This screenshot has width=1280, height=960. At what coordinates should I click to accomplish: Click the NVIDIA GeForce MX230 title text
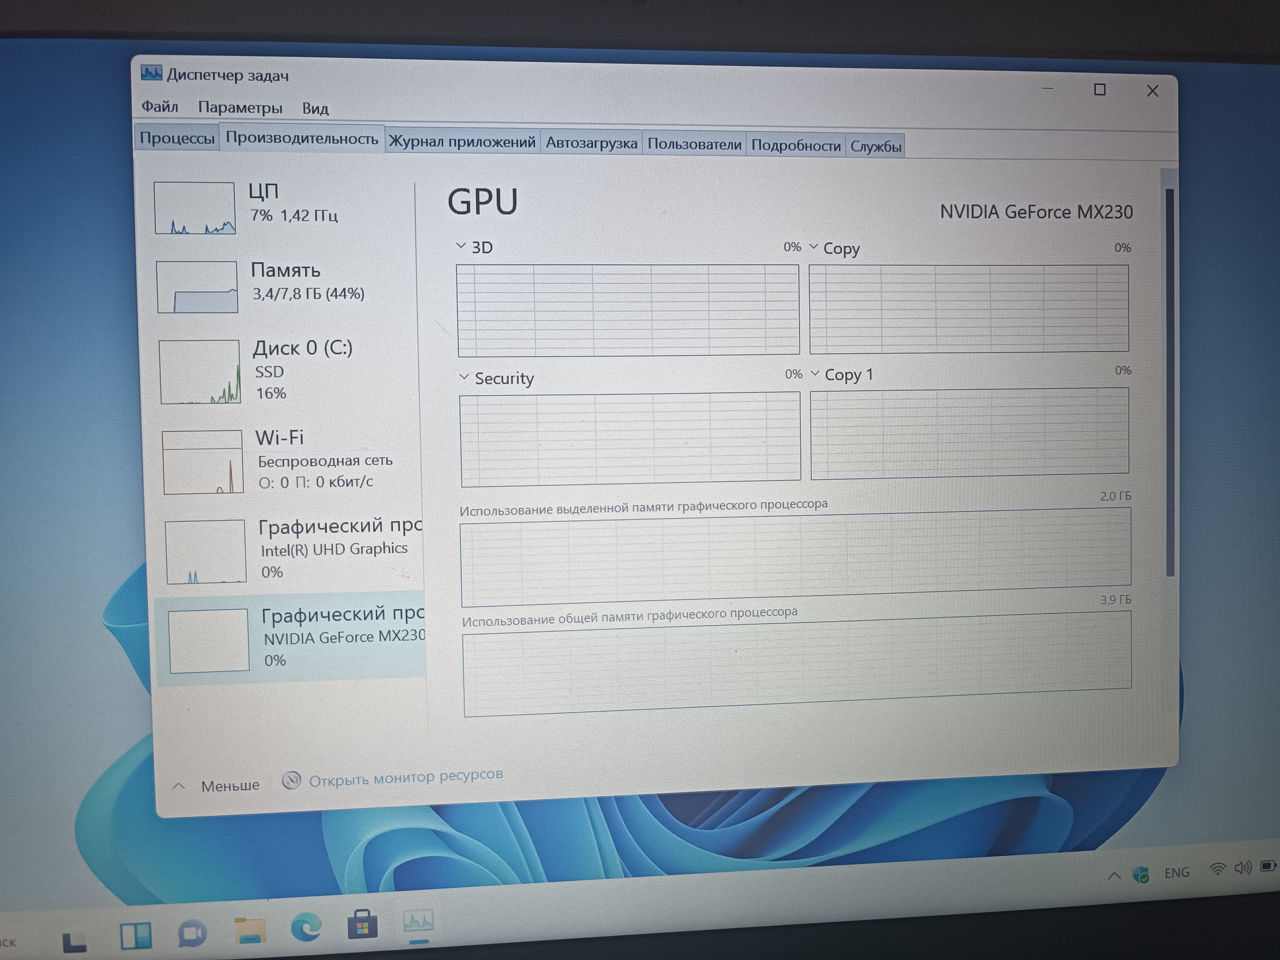1036,212
